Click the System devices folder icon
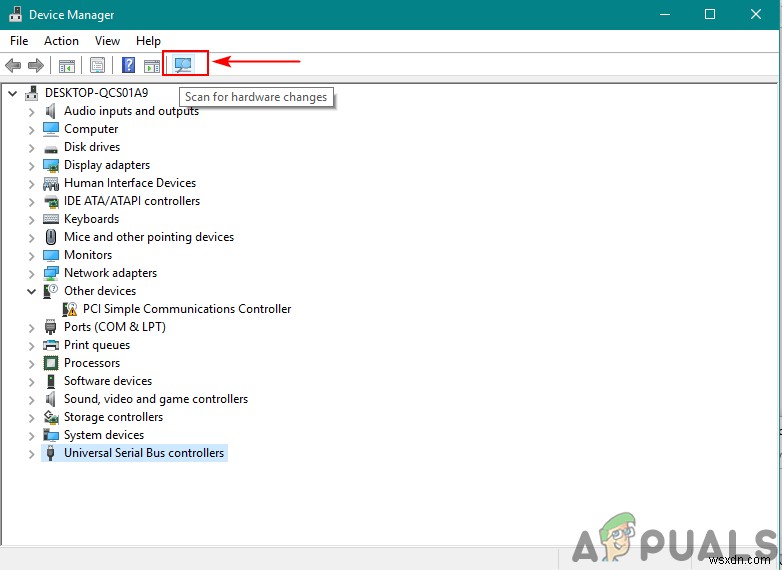Screen dimensions: 782x570 pyautogui.click(x=51, y=435)
